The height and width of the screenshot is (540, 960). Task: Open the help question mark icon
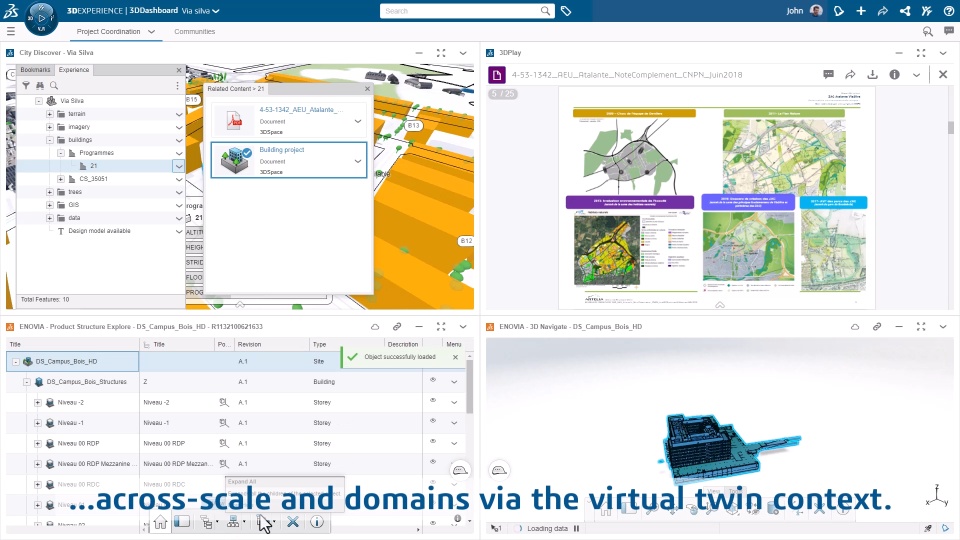[949, 11]
